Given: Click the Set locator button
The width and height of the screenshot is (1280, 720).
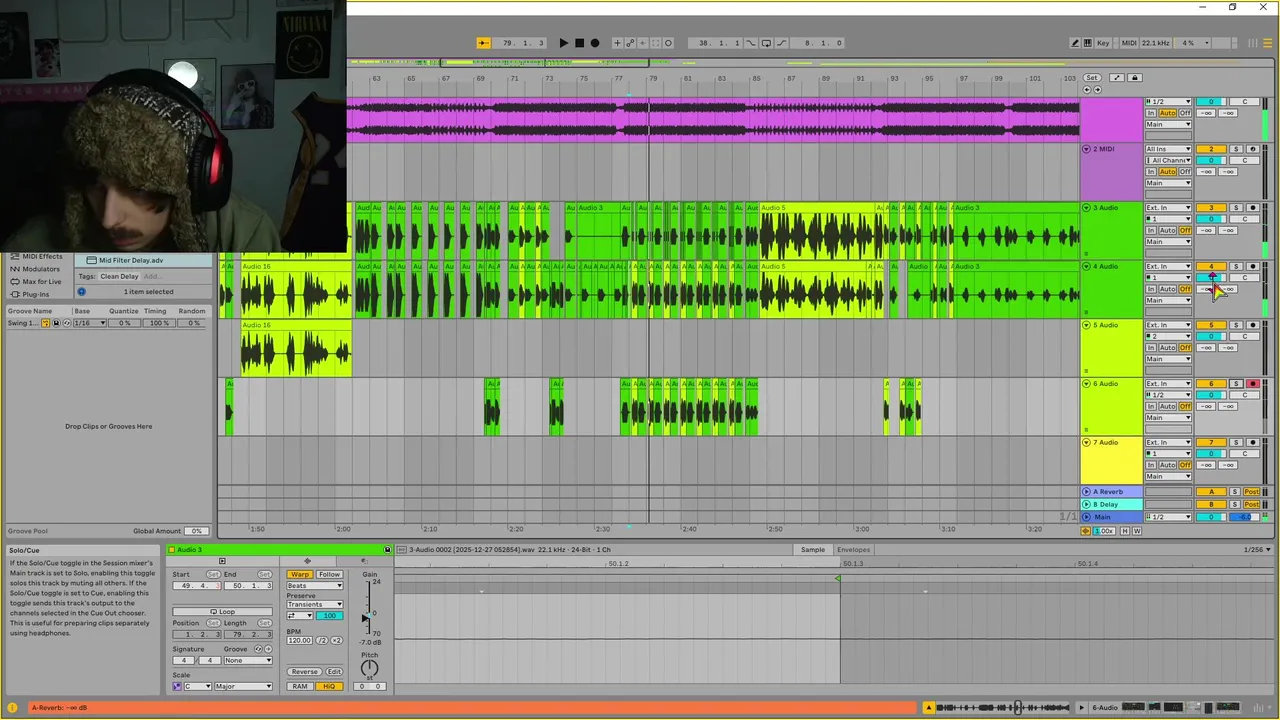Looking at the screenshot, I should 1092,77.
